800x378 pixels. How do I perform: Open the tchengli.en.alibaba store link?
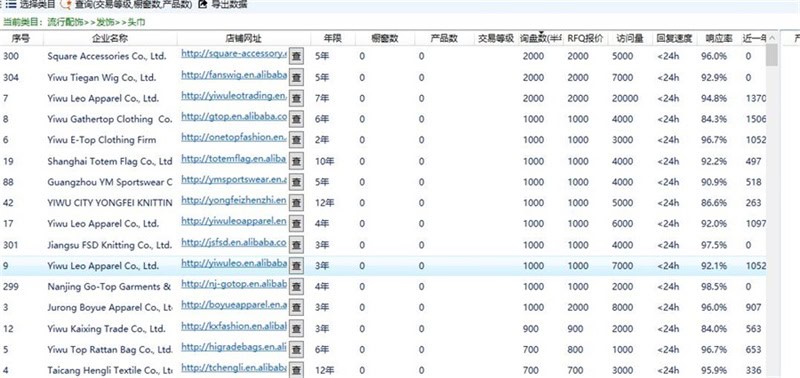(234, 368)
